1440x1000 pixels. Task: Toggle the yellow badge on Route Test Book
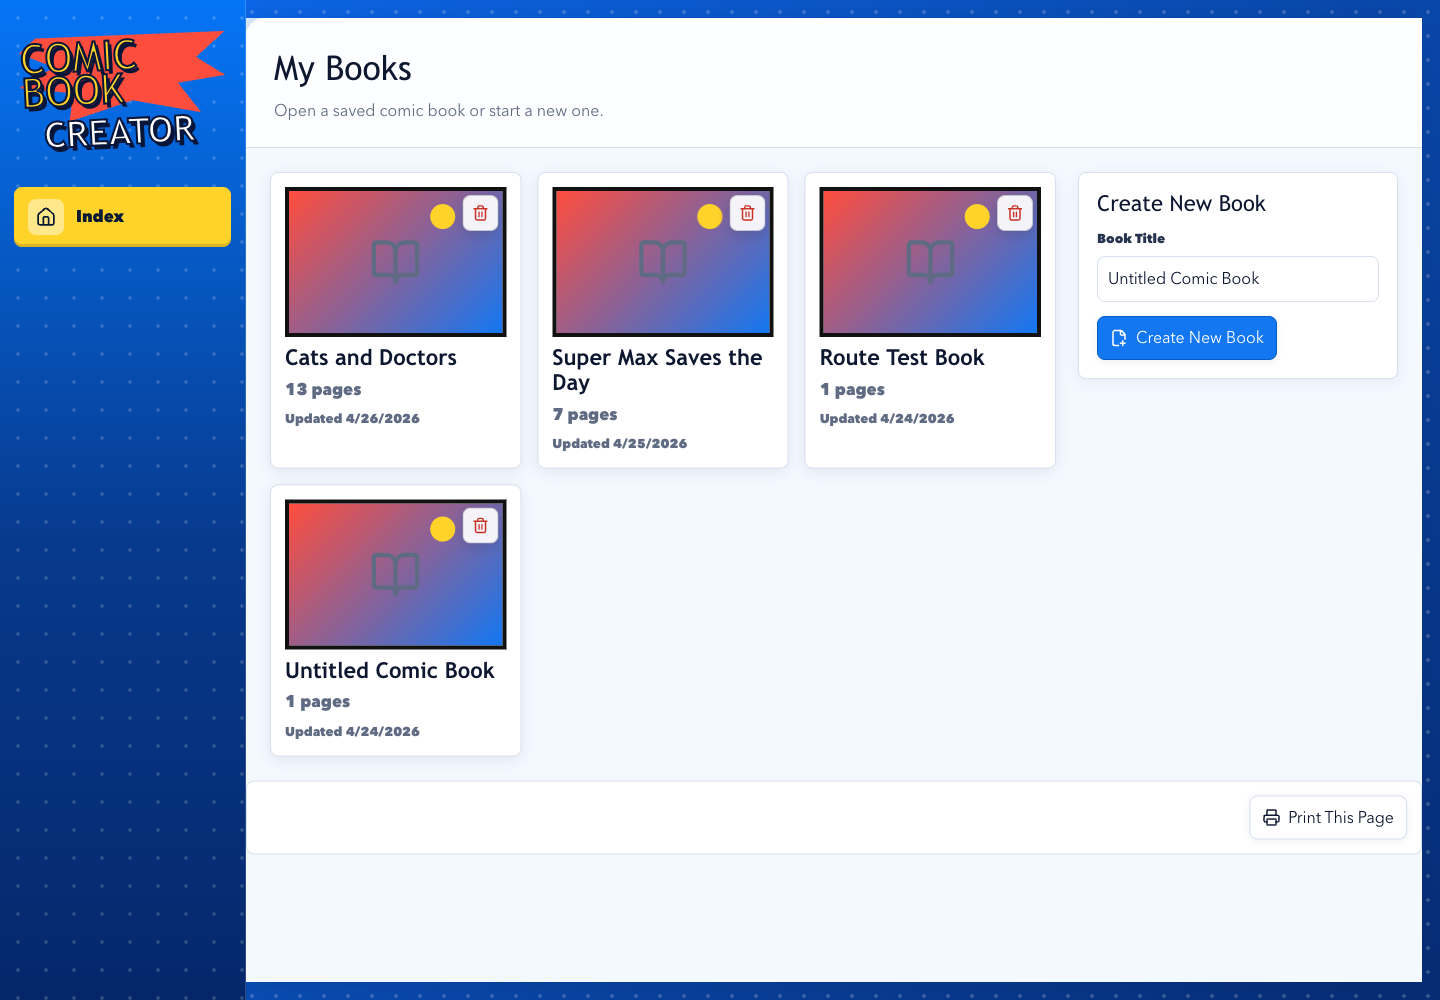(977, 216)
